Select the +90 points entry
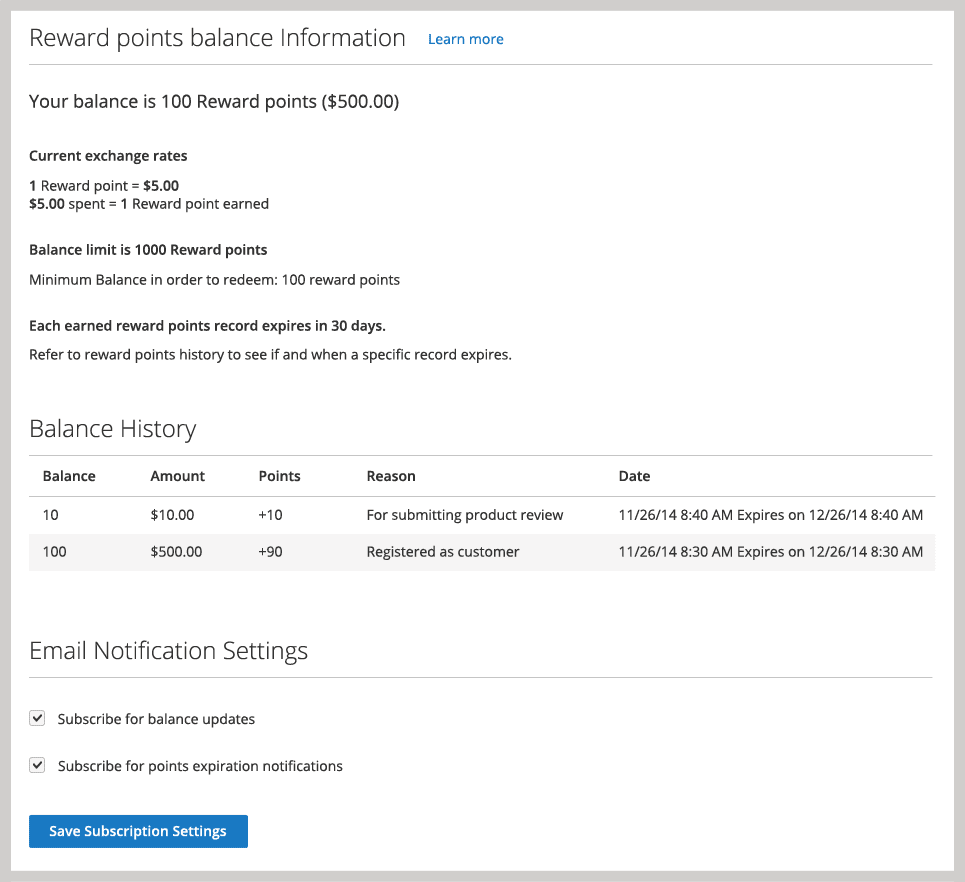965x882 pixels. [x=270, y=551]
